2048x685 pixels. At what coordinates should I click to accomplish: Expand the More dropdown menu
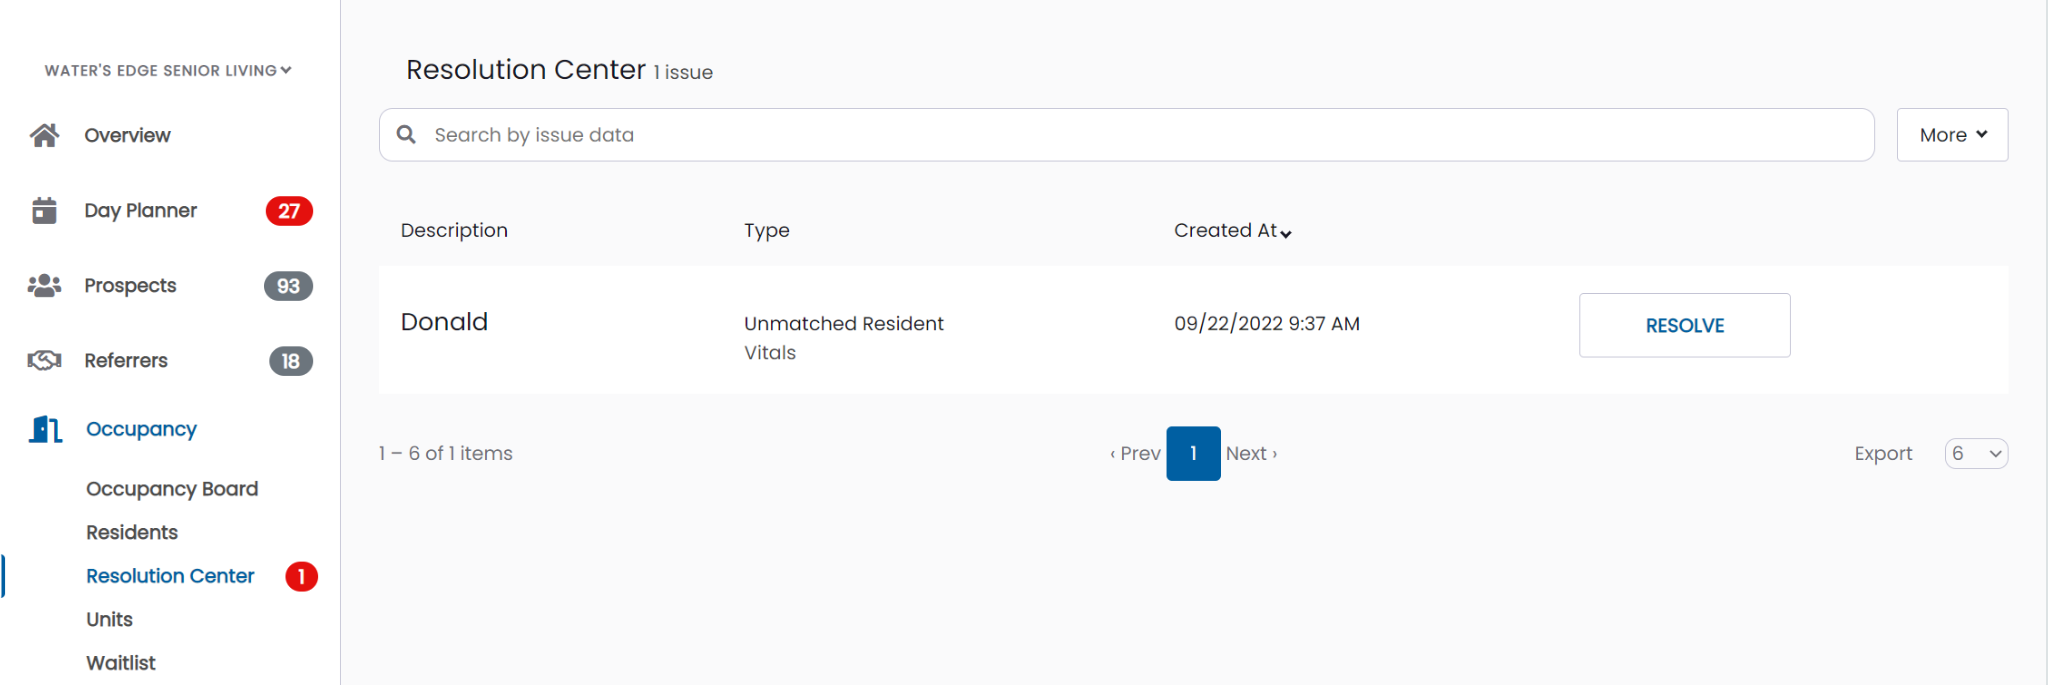(1952, 135)
